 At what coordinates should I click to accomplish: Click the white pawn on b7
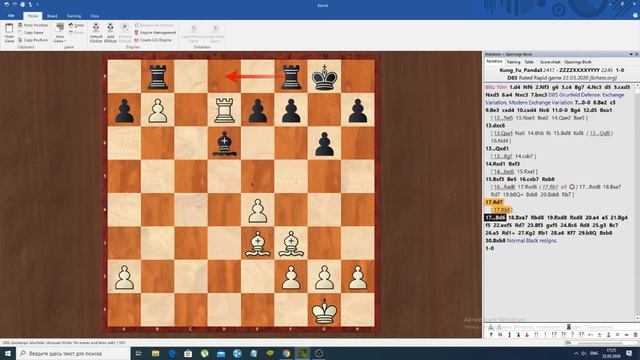coord(158,110)
